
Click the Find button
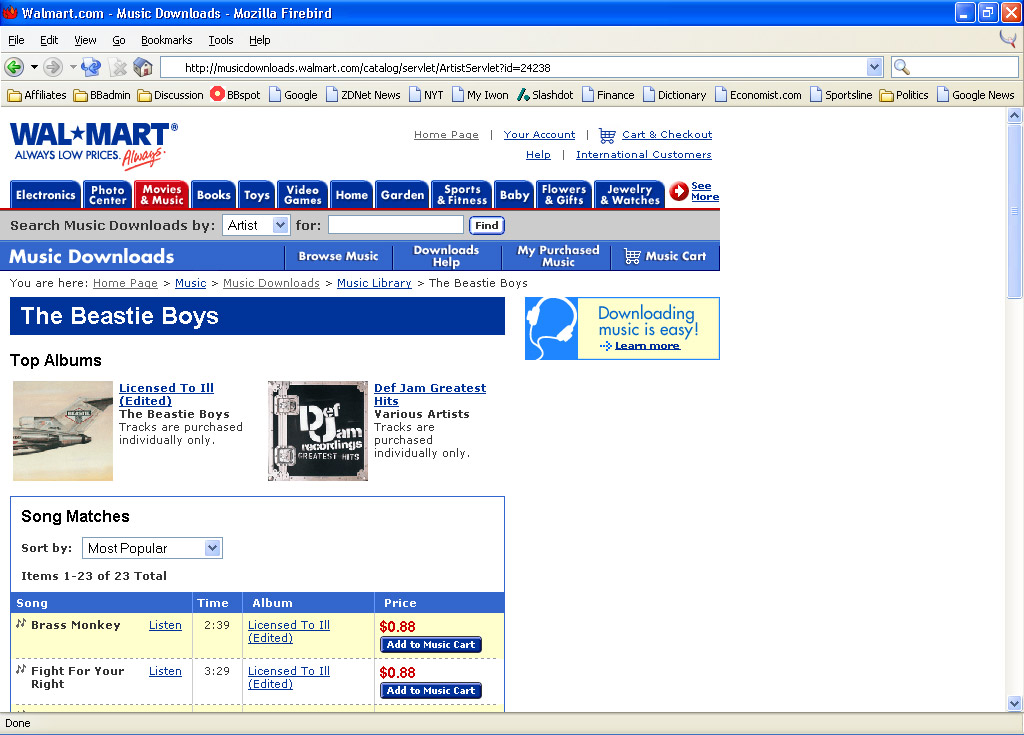pyautogui.click(x=487, y=225)
